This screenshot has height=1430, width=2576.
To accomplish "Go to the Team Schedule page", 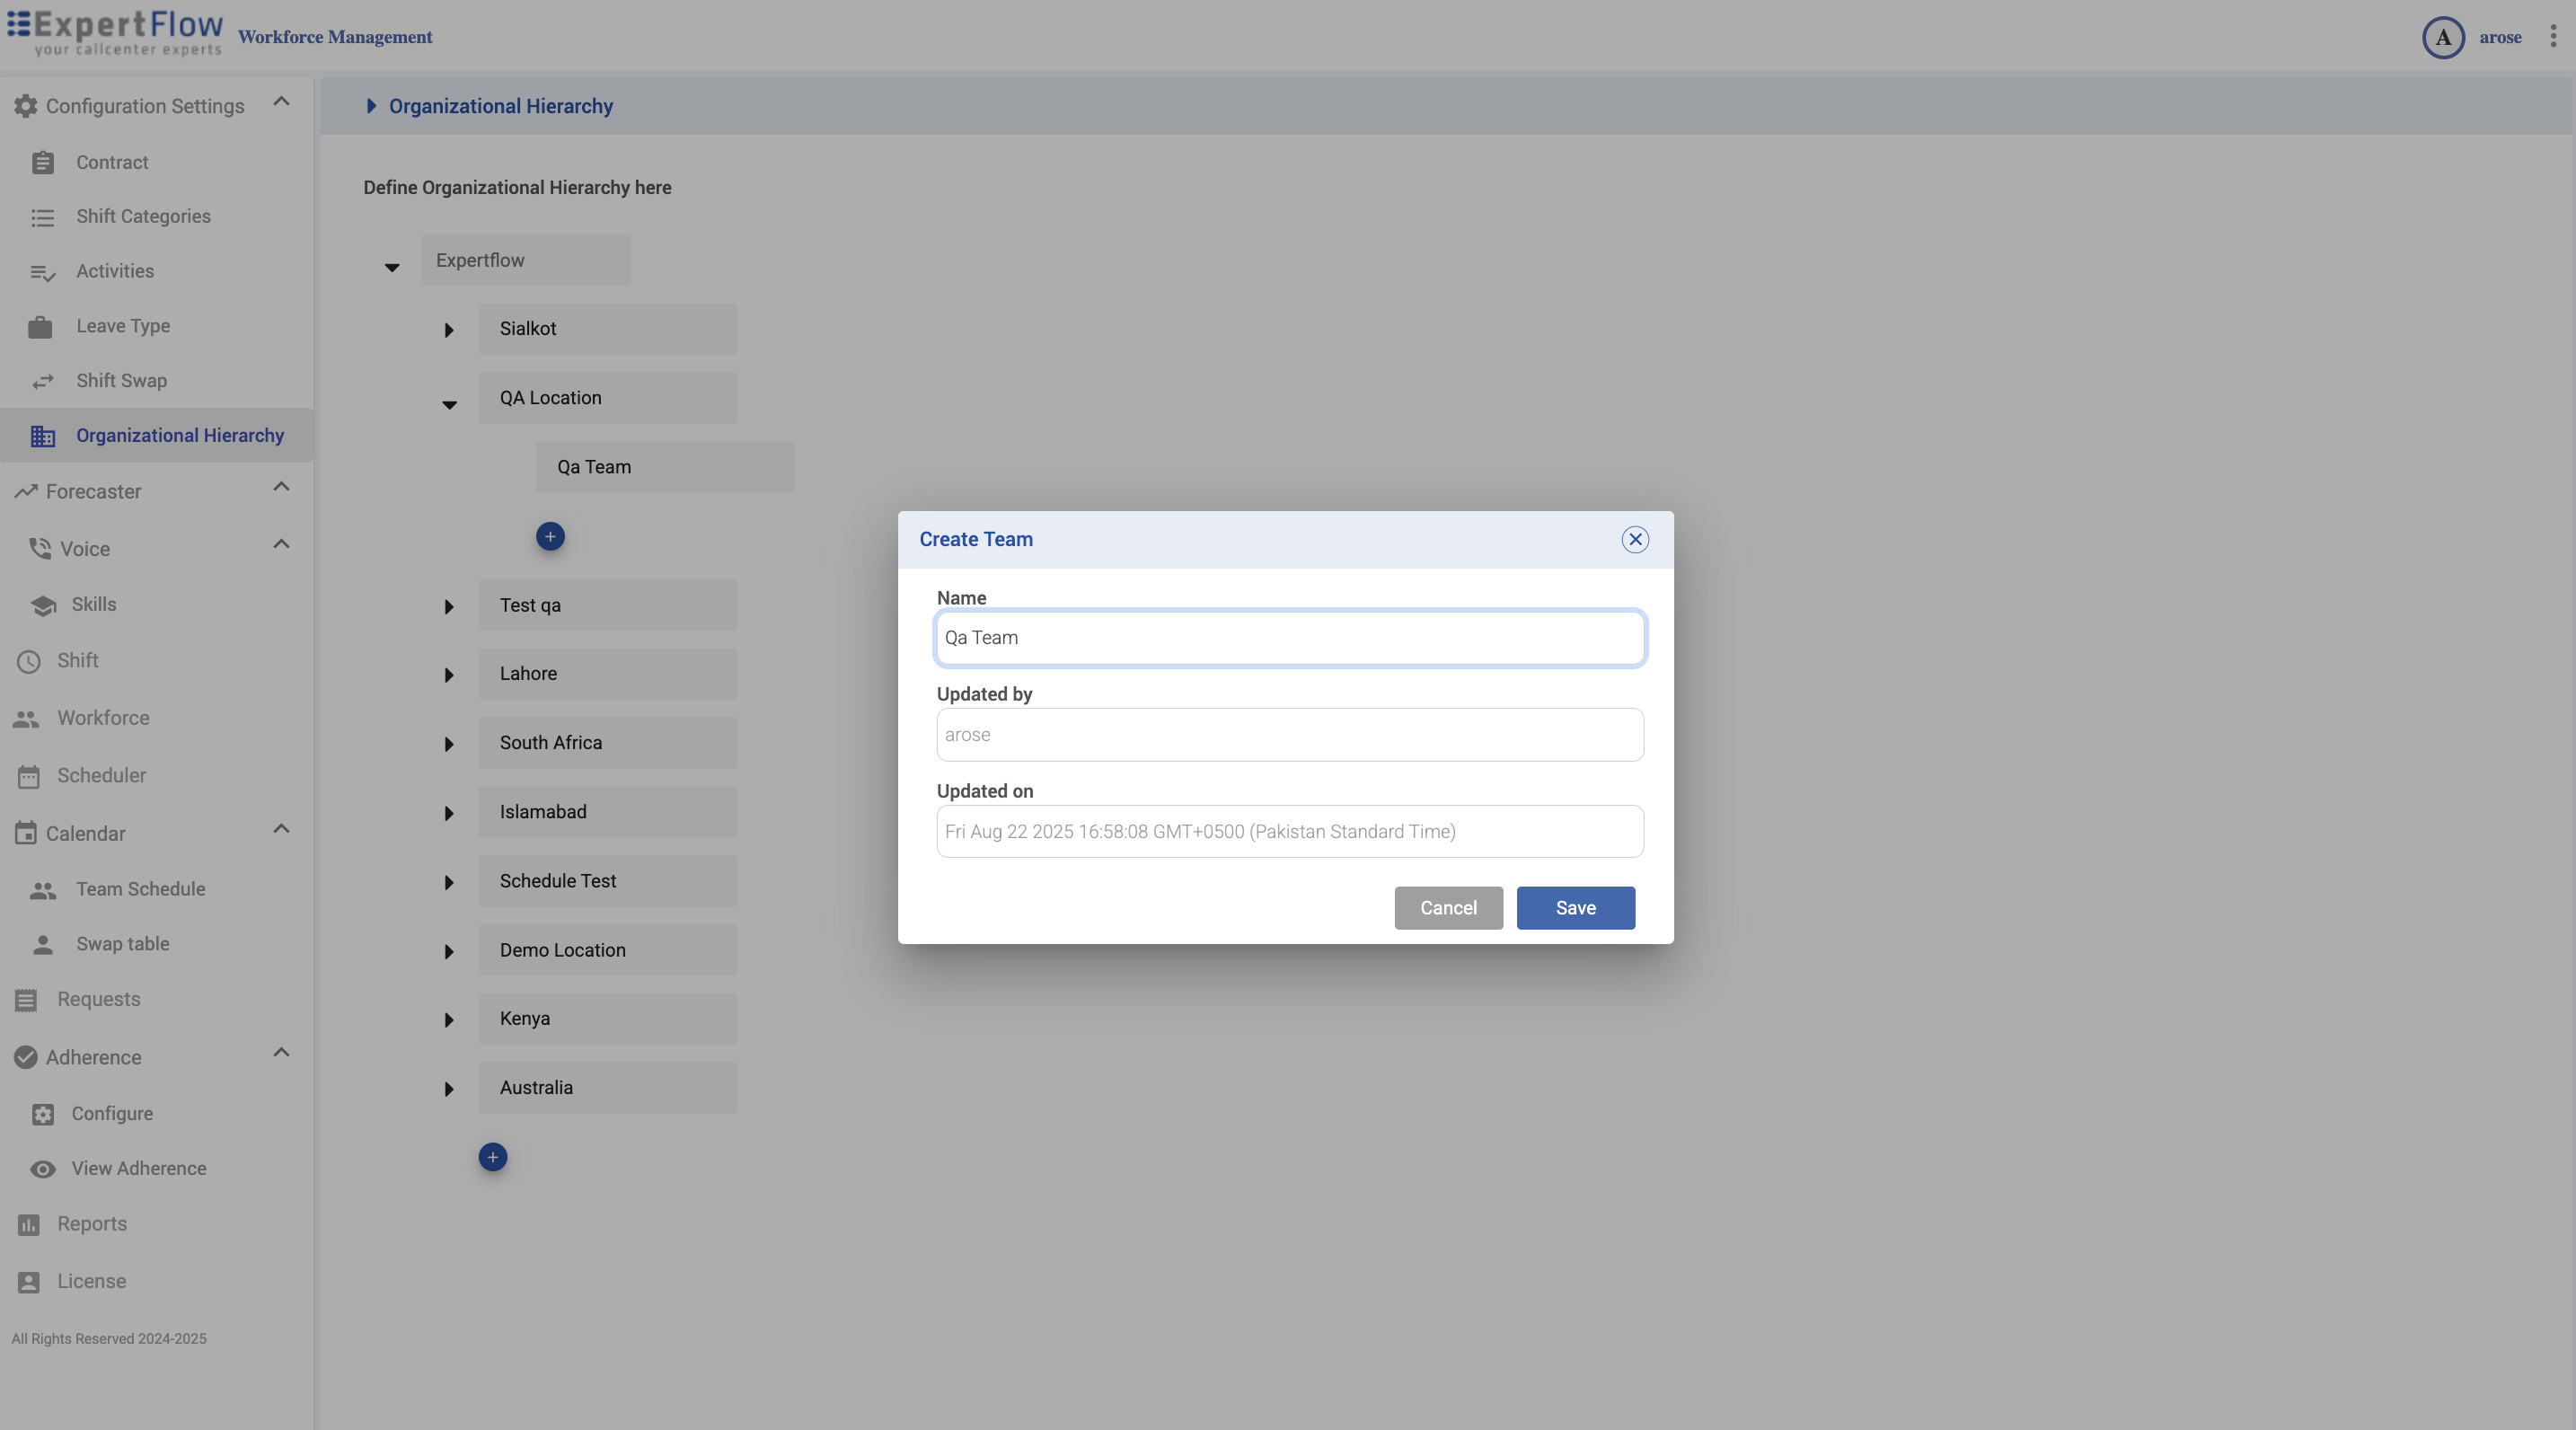I will click(140, 889).
